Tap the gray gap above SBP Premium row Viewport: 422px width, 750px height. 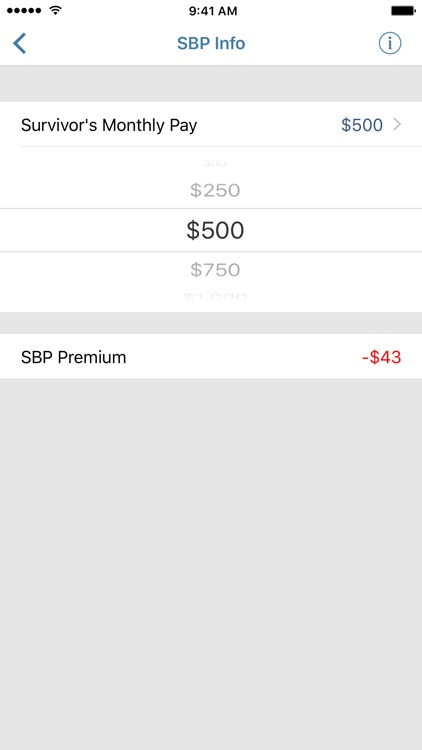pos(211,323)
